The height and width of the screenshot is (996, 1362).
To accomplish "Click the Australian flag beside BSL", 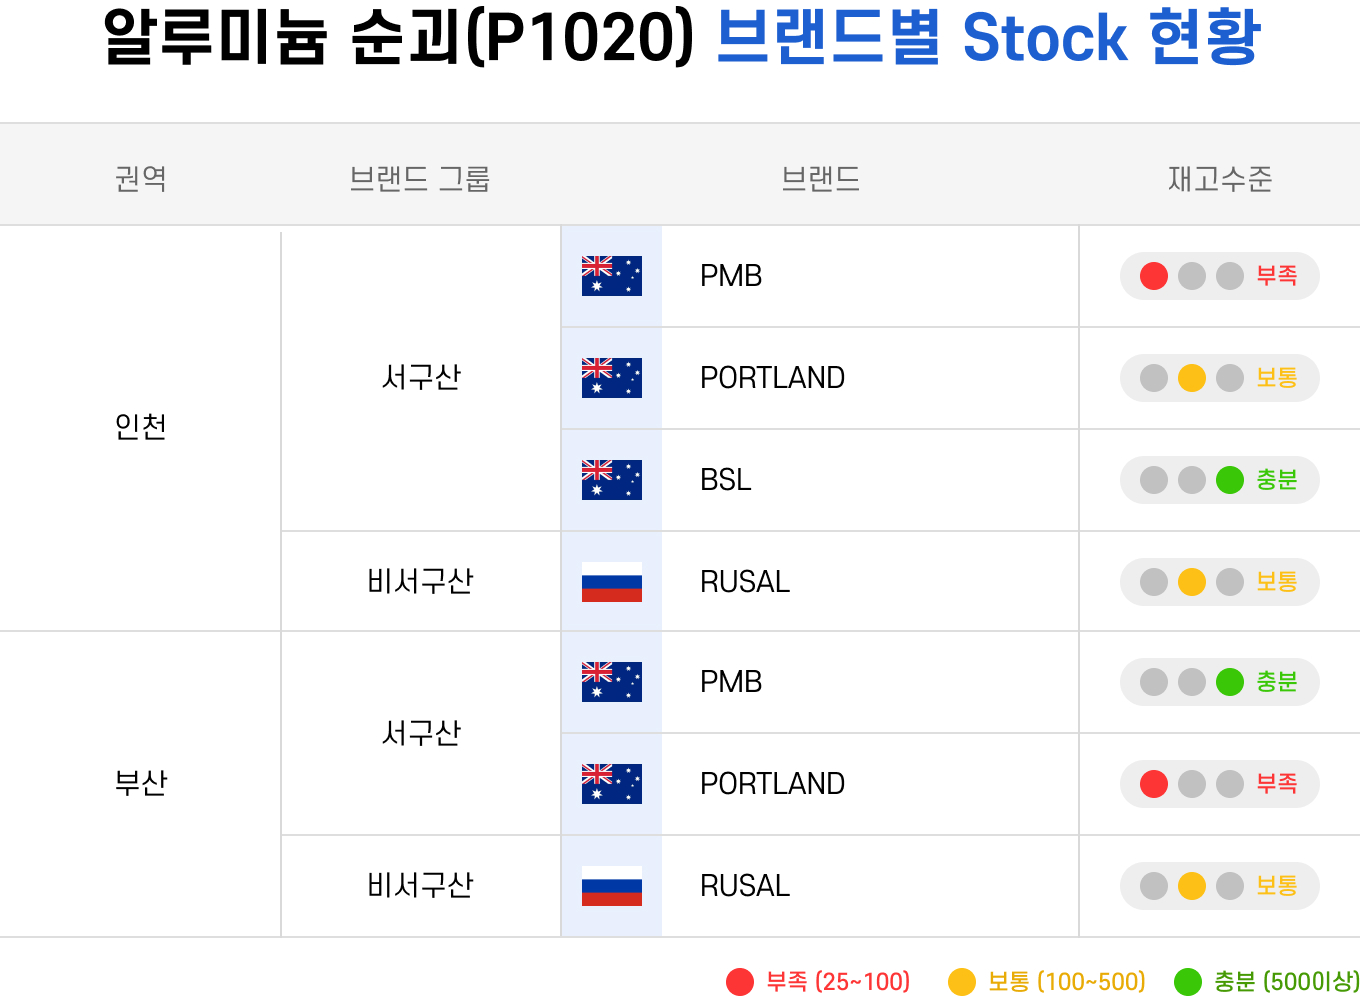I will point(611,480).
